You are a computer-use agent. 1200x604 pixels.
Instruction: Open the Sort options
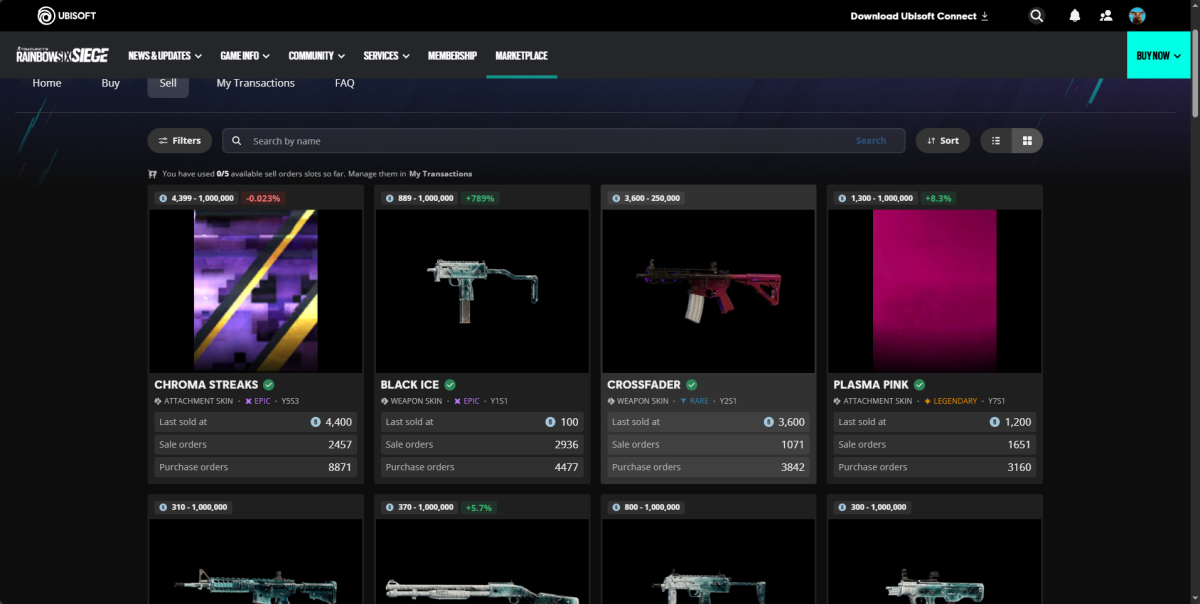(943, 141)
